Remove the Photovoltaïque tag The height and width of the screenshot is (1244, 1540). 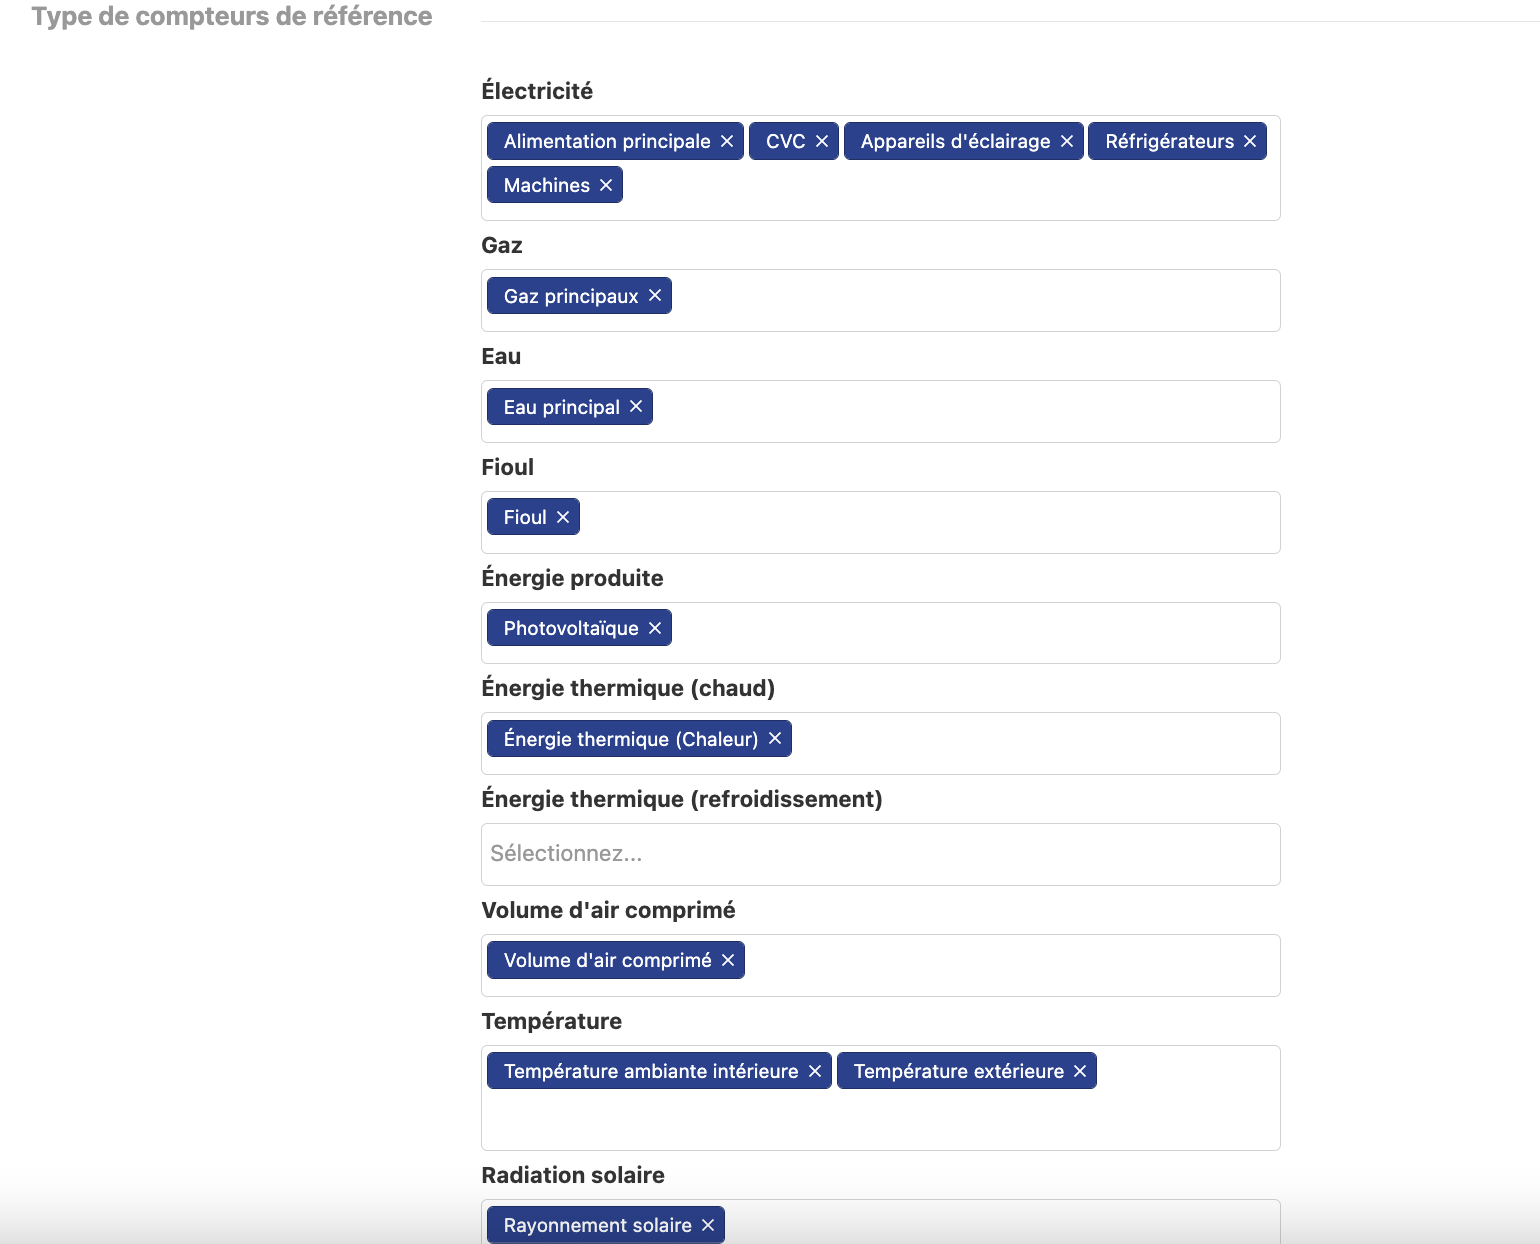(x=655, y=628)
